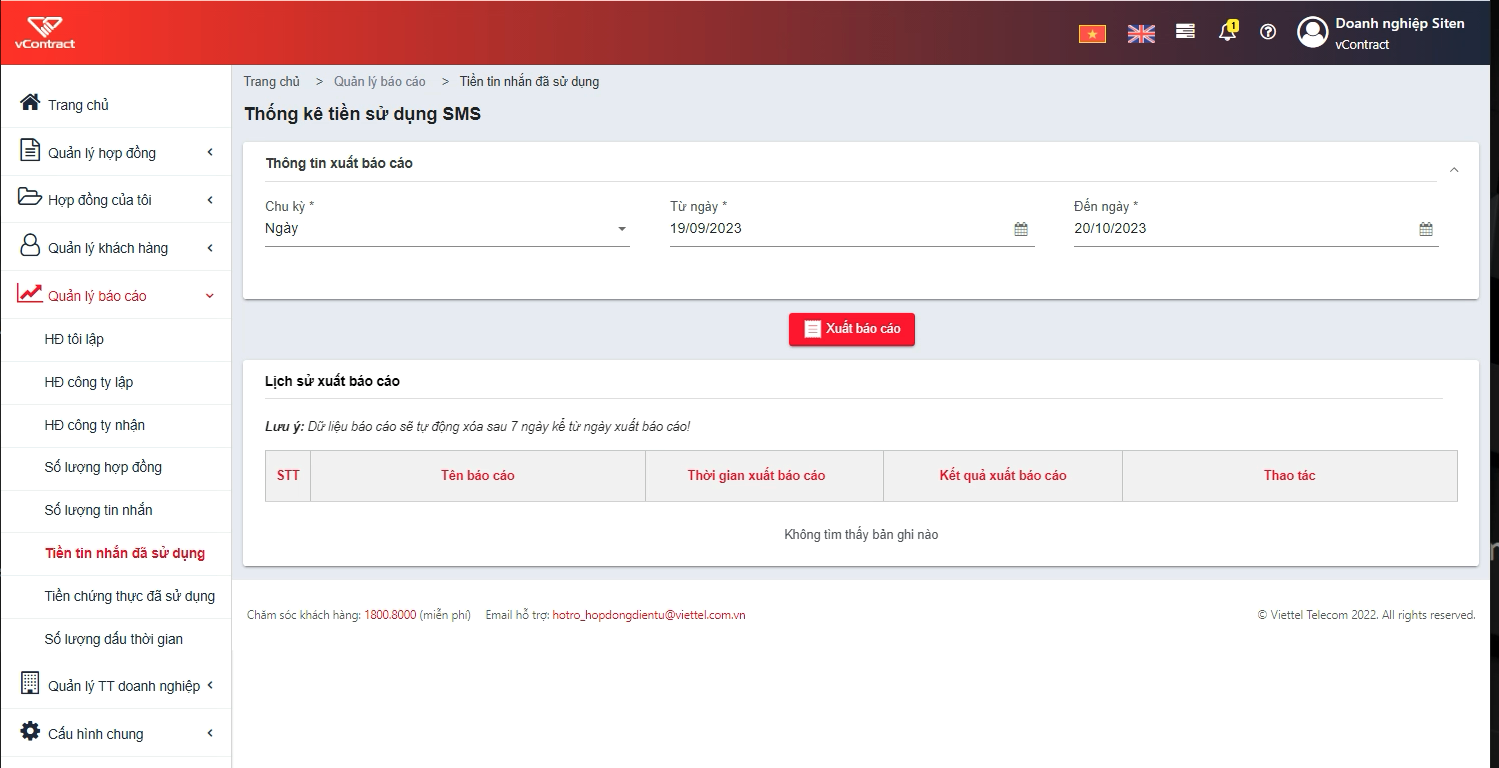Select Số lượng tin nhắn menu item
This screenshot has width=1499, height=768.
click(99, 510)
